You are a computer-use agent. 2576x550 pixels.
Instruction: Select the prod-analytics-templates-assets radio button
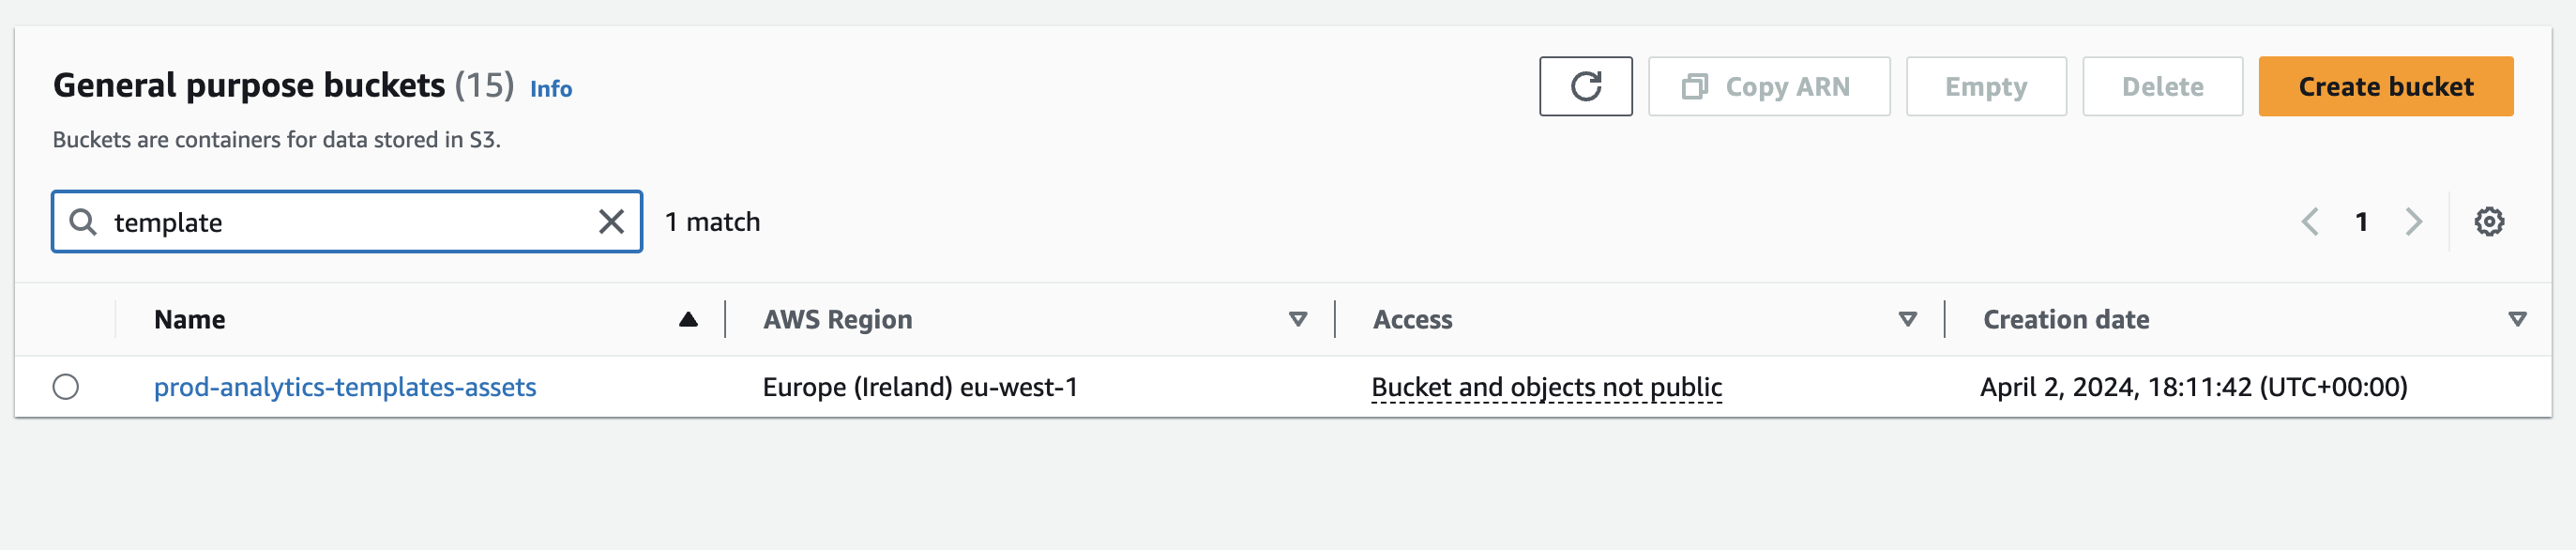66,387
